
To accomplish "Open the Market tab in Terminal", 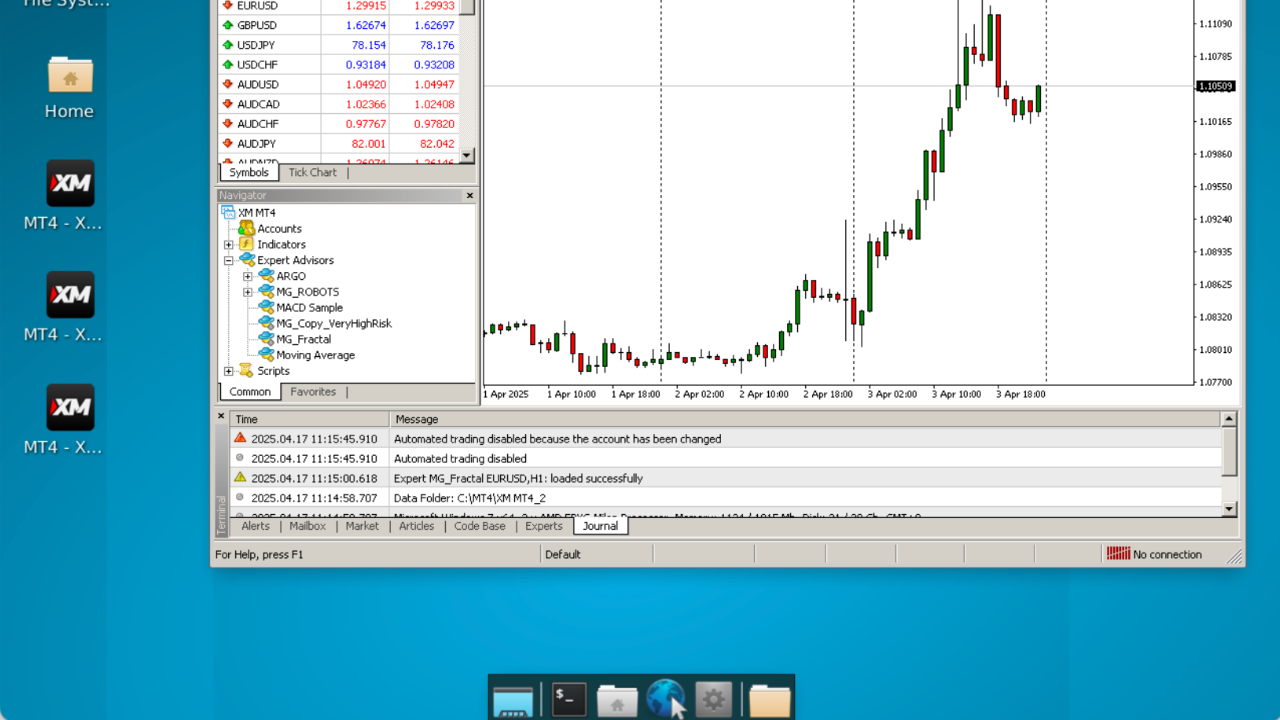I will tap(362, 526).
